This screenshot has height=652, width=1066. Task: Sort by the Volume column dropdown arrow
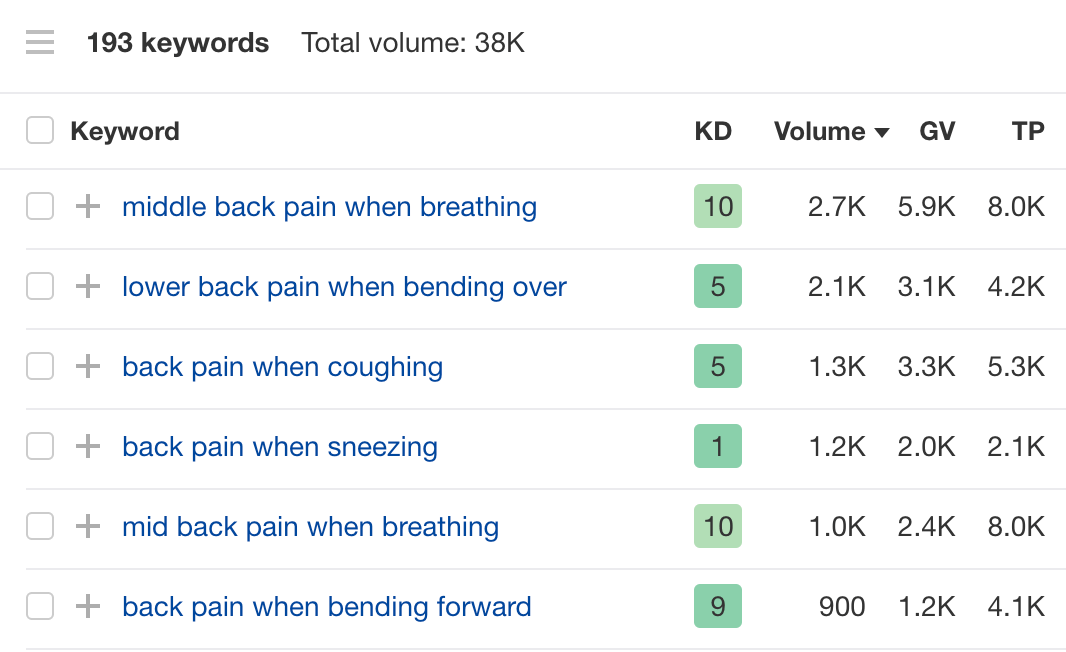881,132
